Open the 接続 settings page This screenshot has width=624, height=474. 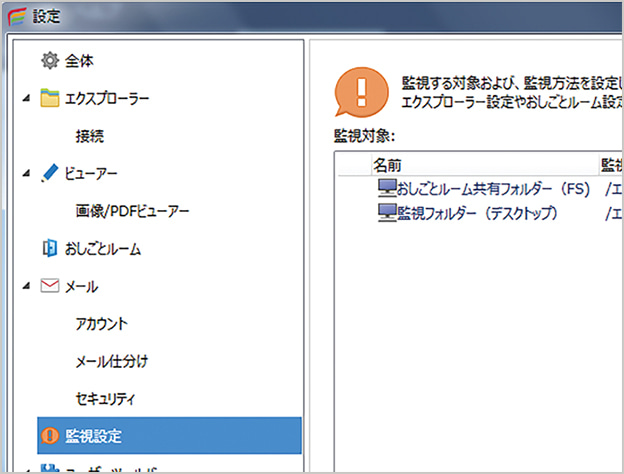(89, 136)
